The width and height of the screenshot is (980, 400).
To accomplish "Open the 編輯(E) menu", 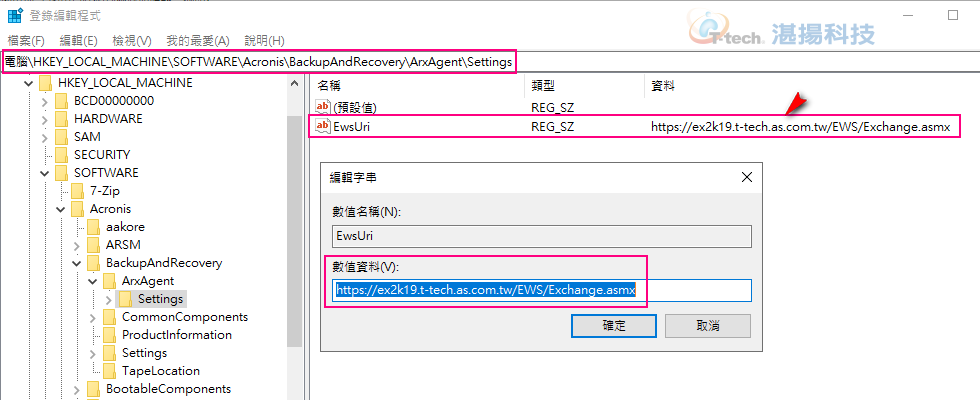I will click(78, 41).
